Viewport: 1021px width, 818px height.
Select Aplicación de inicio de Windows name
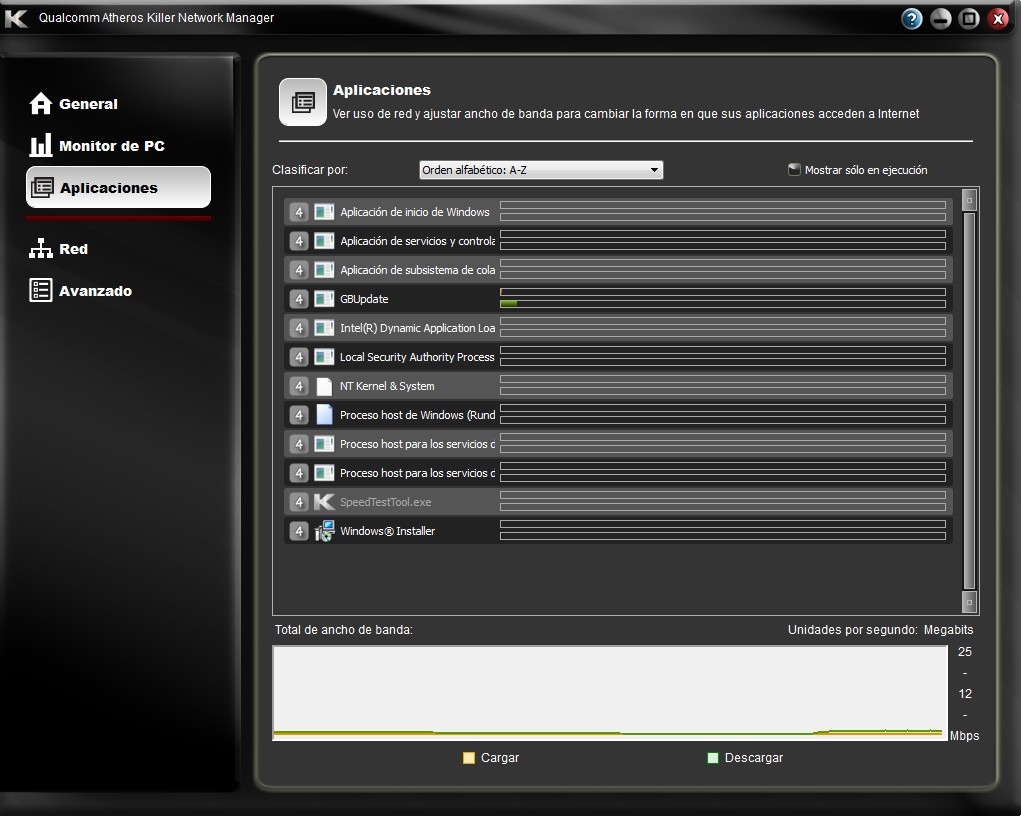click(415, 212)
